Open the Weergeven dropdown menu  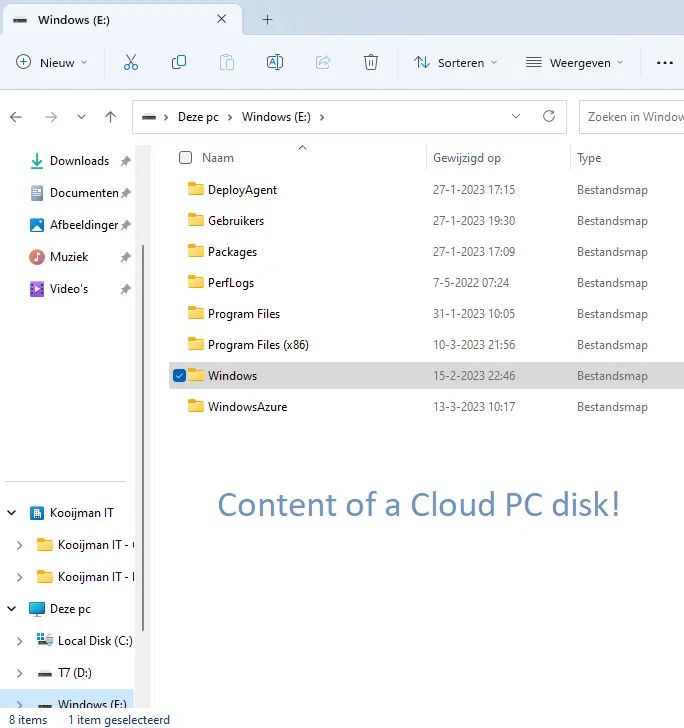[574, 62]
